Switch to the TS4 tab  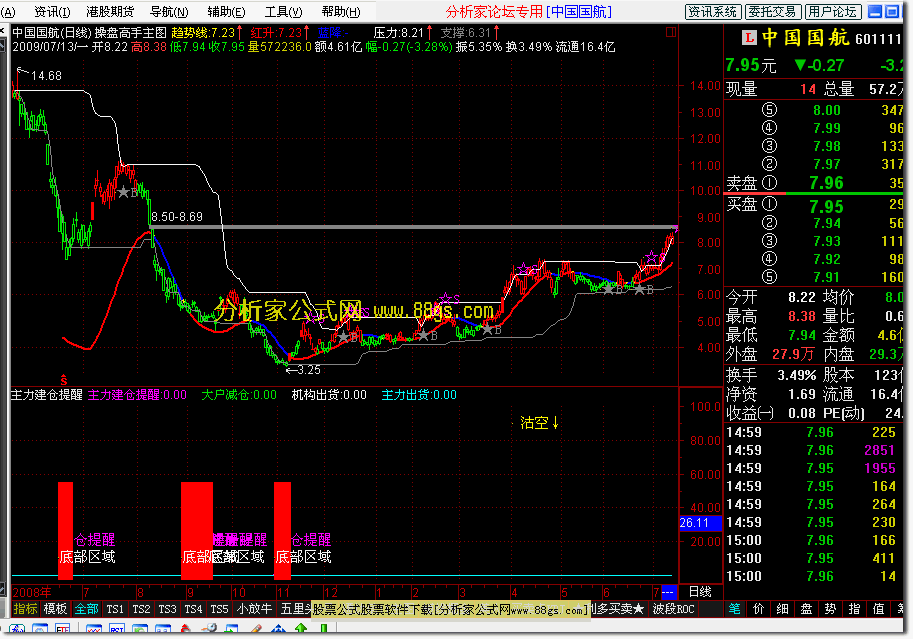click(193, 609)
